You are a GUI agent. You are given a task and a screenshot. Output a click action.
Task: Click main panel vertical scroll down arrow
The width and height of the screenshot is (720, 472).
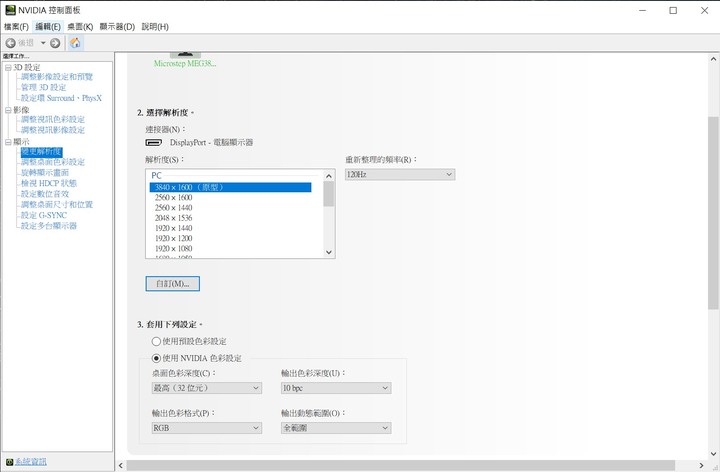coord(713,454)
